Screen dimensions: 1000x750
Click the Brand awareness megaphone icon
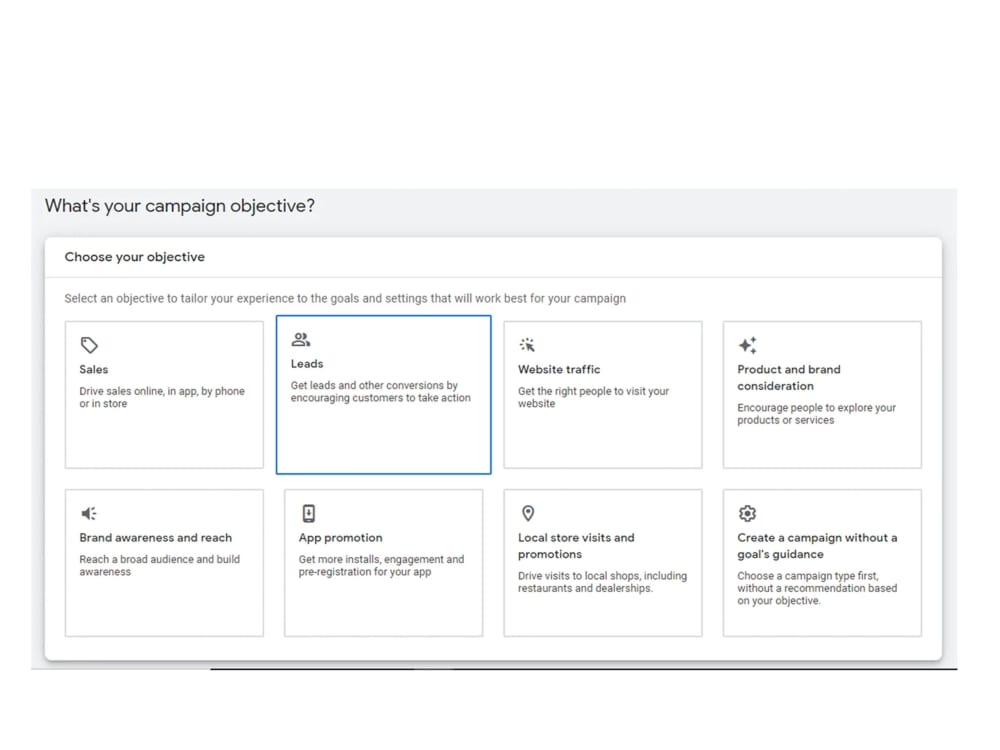(x=89, y=513)
